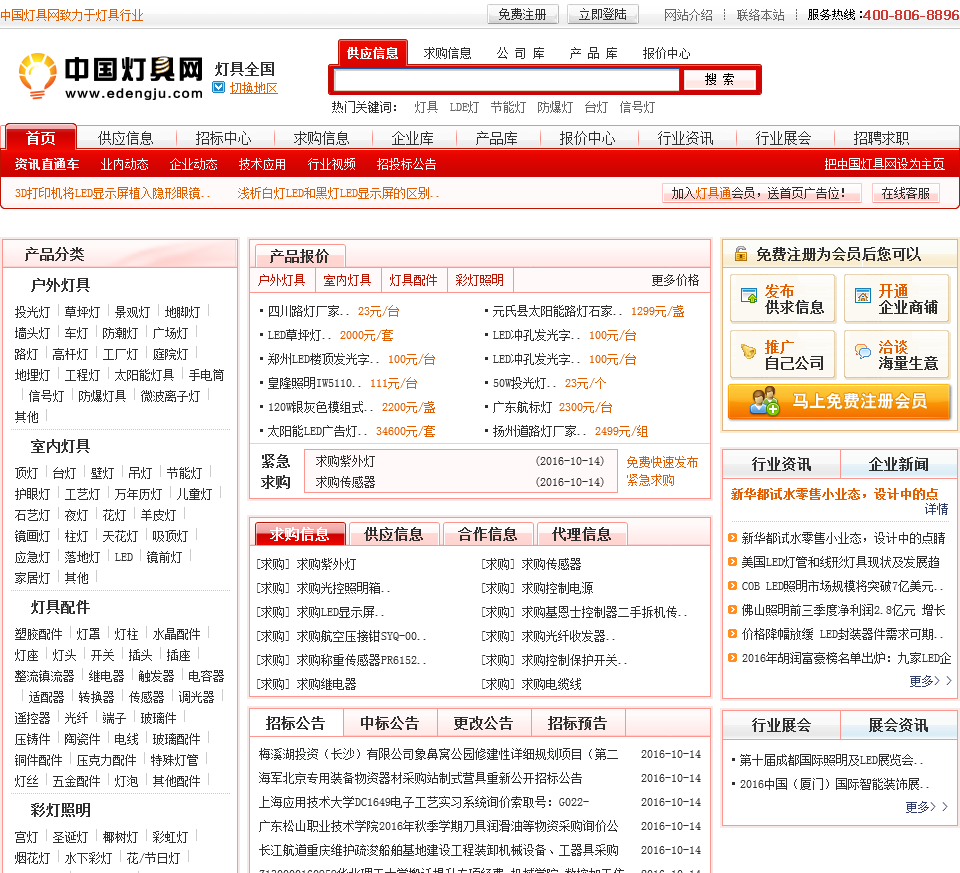Focus the keyword search input field

click(x=506, y=80)
